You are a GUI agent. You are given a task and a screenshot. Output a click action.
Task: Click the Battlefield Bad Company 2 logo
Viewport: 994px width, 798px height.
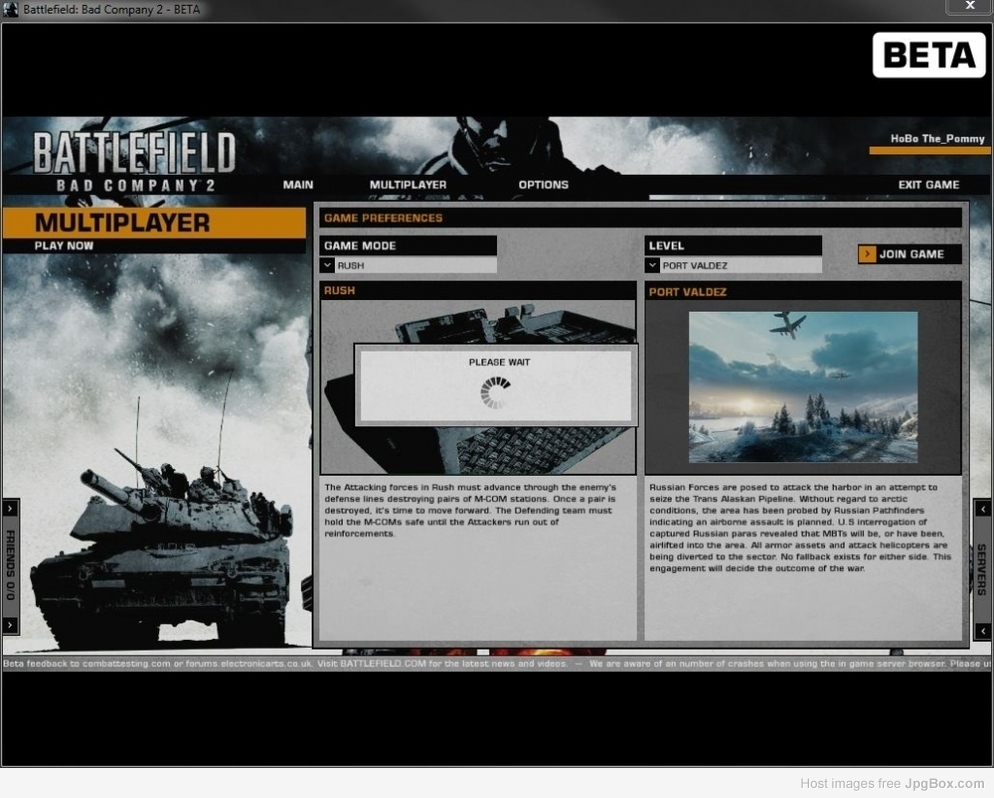[x=134, y=161]
